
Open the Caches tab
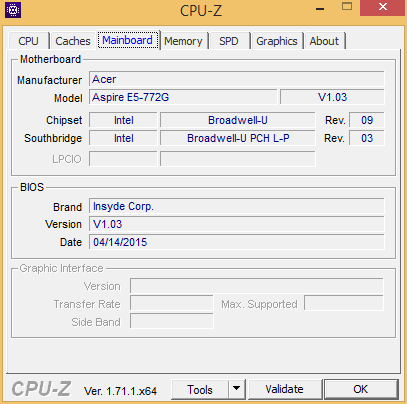tap(73, 41)
